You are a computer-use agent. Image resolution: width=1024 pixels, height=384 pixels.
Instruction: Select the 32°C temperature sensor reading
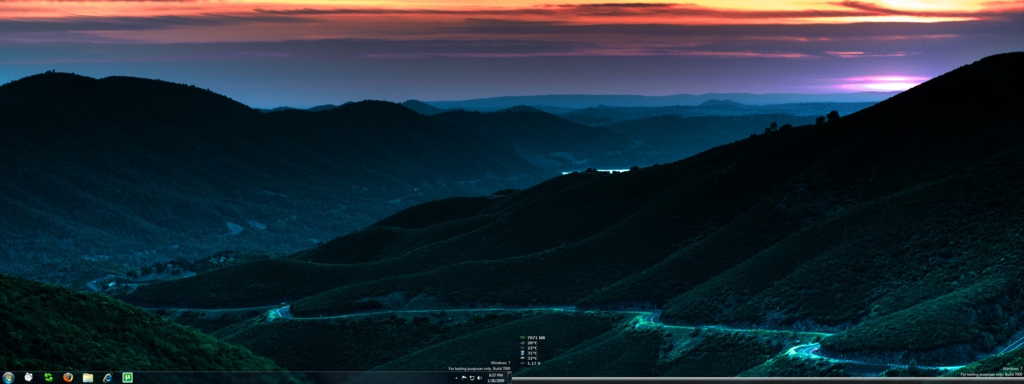[532, 359]
